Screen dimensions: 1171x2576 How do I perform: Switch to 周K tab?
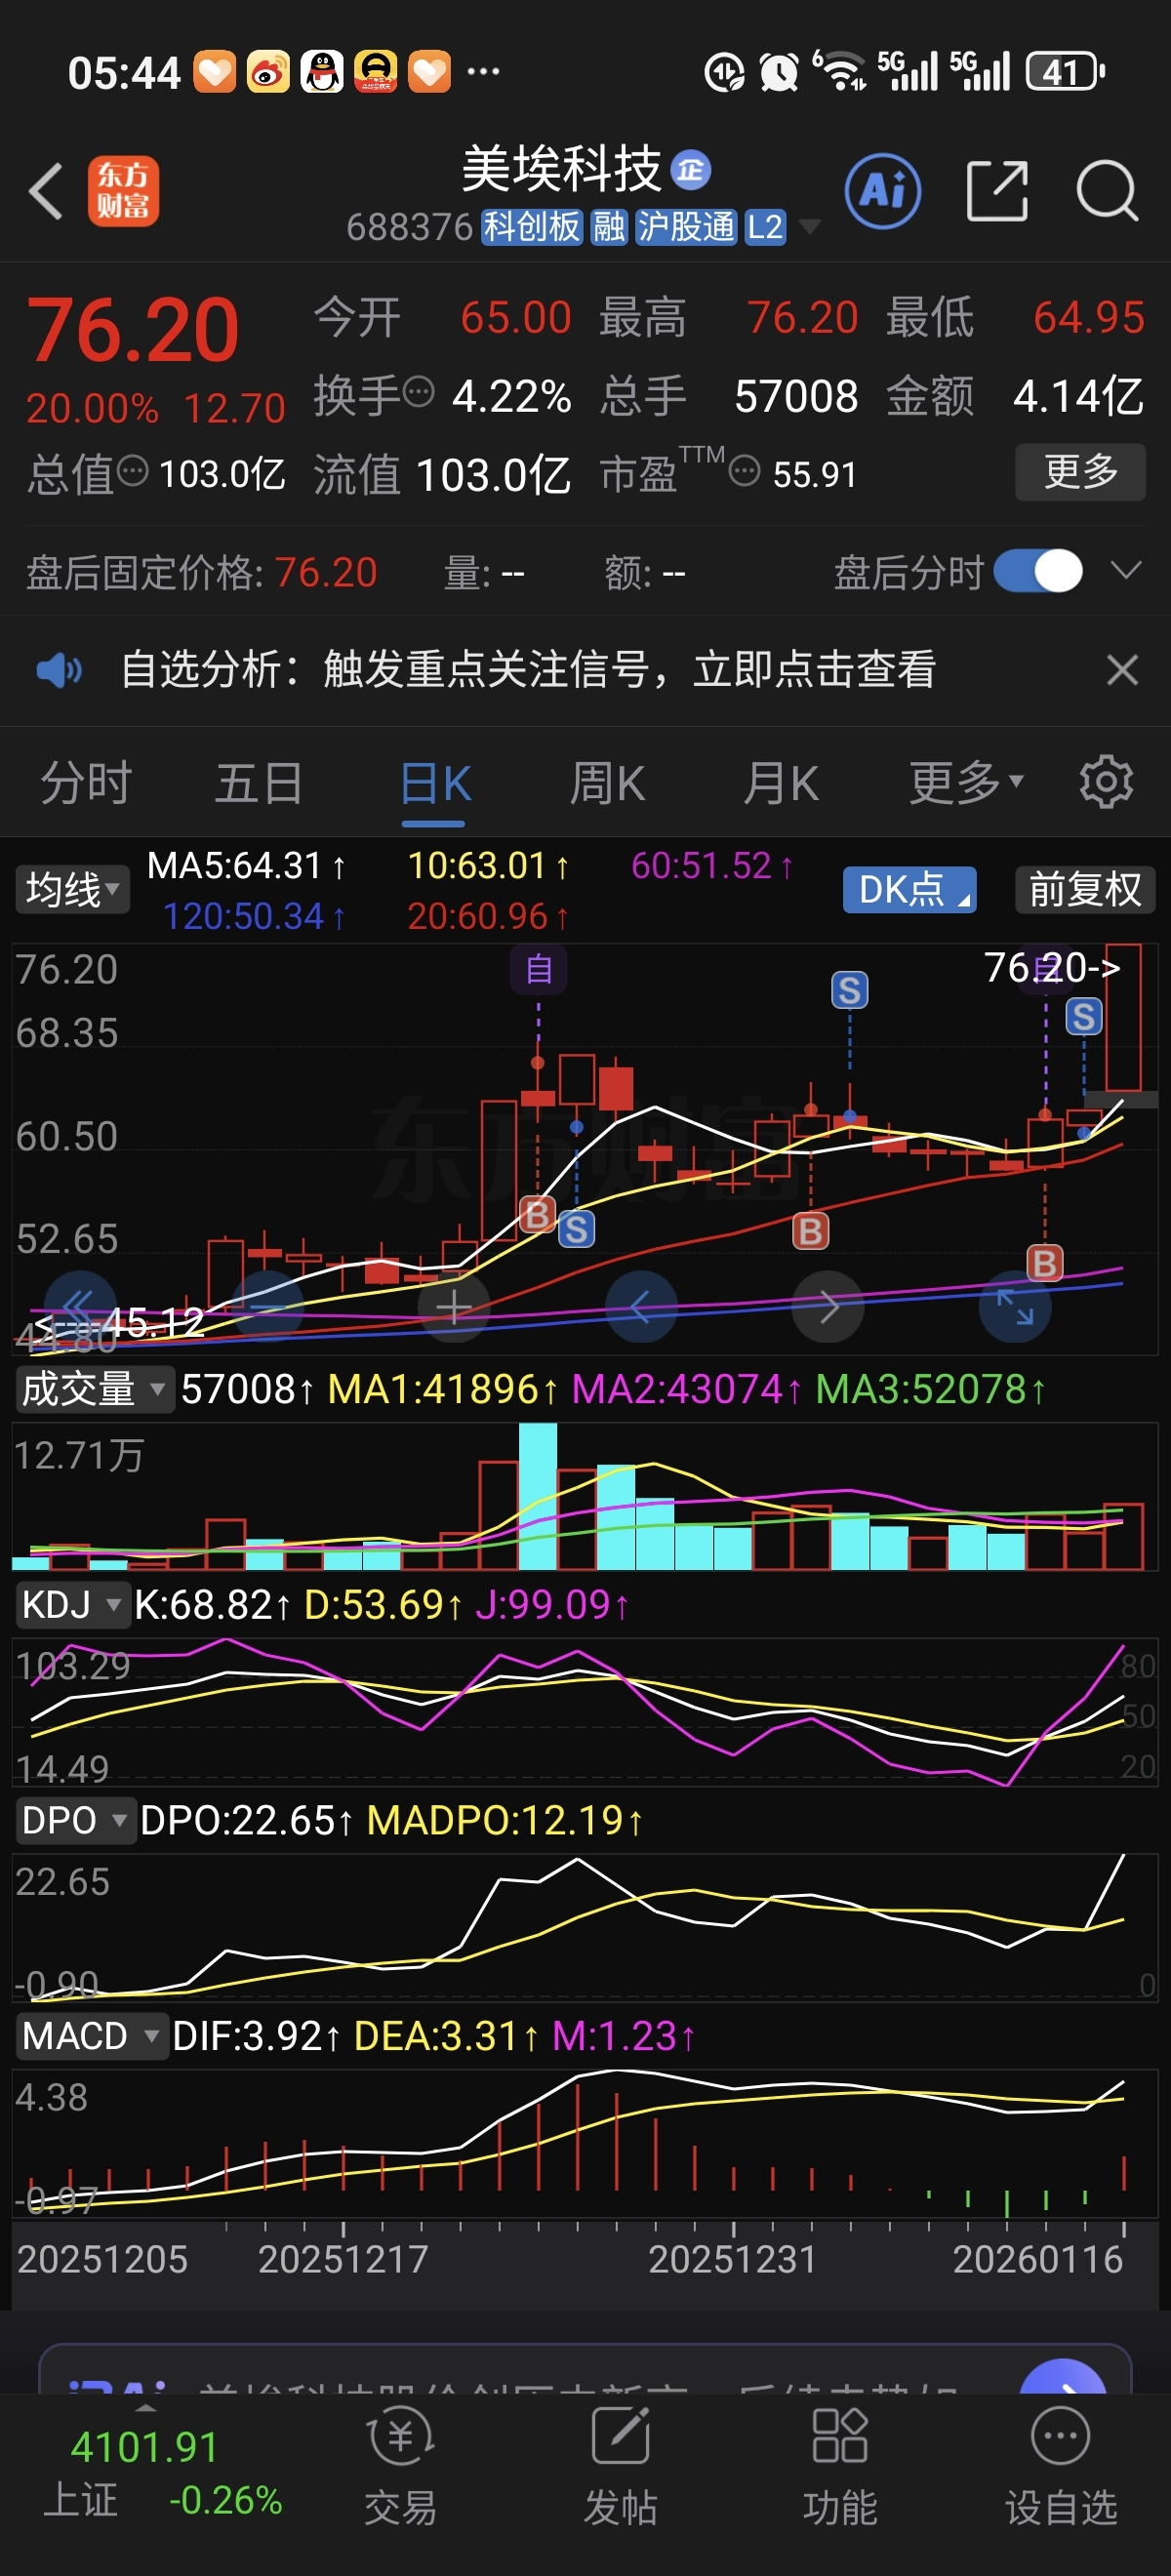click(607, 782)
